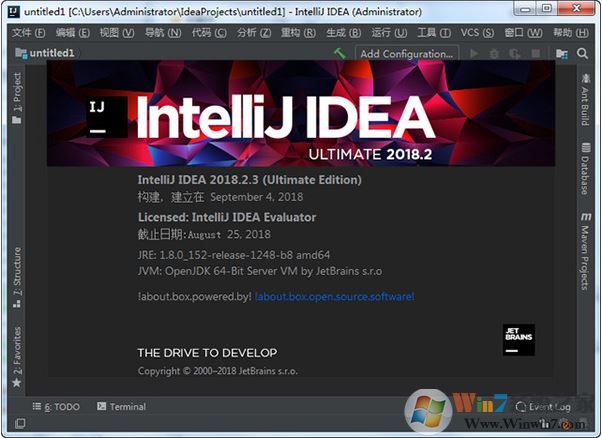The width and height of the screenshot is (602, 438).
Task: Click the September 4, 2018 build date text
Action: [256, 197]
